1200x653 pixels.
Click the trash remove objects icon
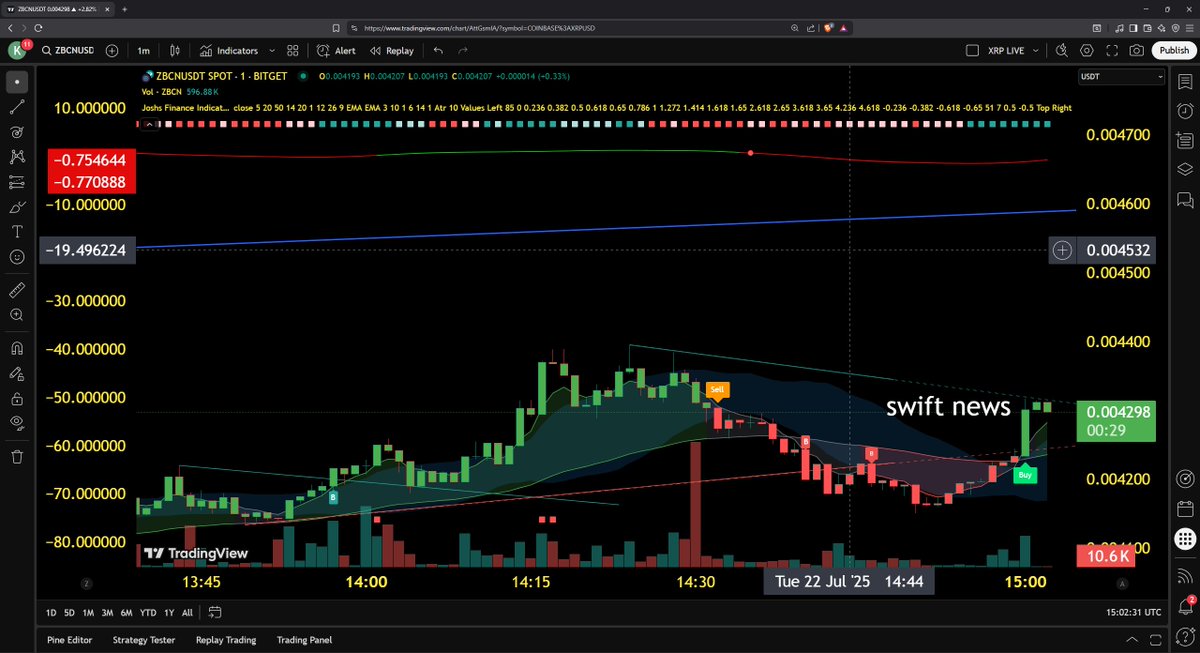tap(17, 456)
